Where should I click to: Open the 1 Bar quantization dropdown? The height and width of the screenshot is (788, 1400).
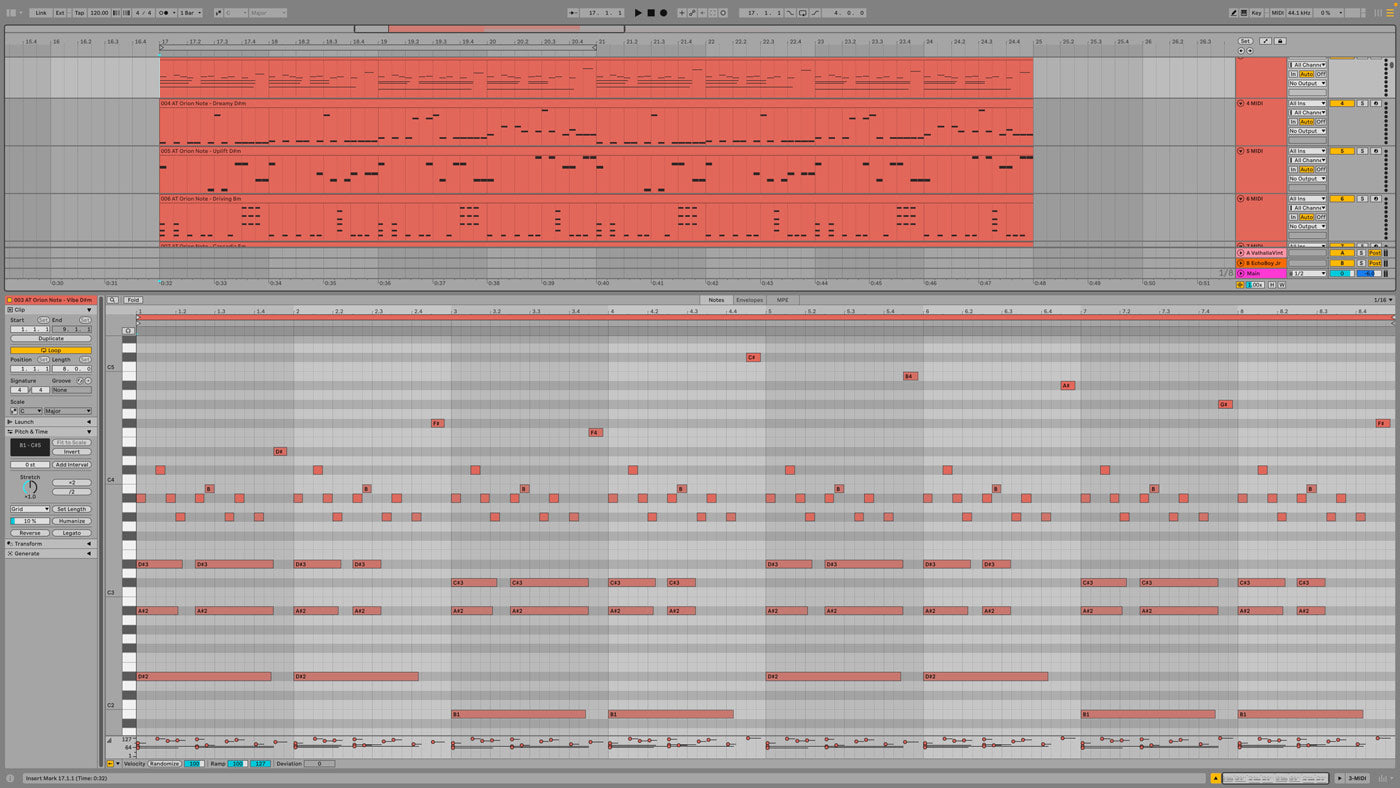189,13
